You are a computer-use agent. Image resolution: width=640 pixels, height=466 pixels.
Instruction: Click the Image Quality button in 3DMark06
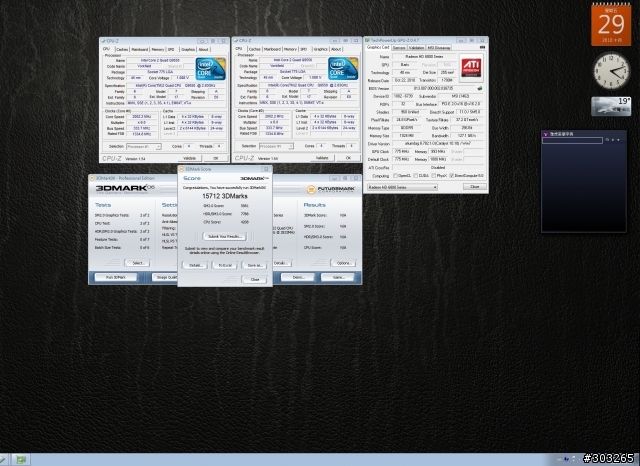point(165,277)
